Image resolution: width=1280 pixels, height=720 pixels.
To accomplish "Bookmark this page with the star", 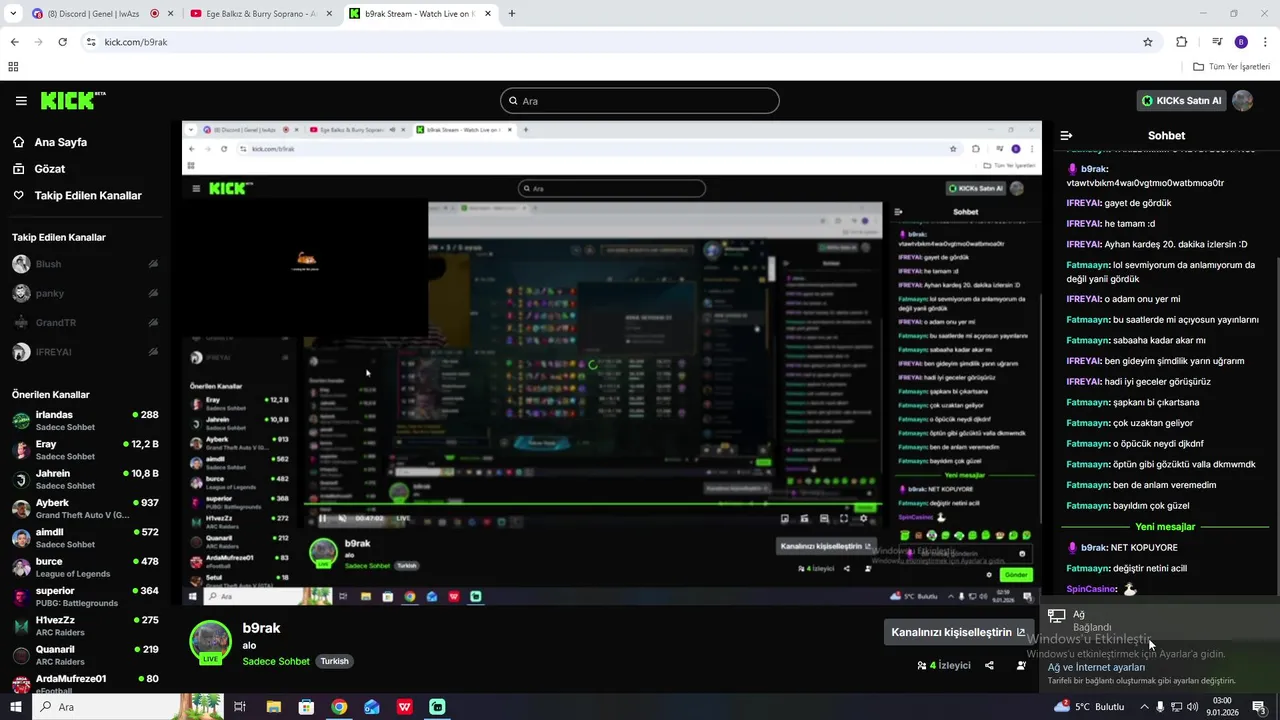I will [x=1148, y=42].
